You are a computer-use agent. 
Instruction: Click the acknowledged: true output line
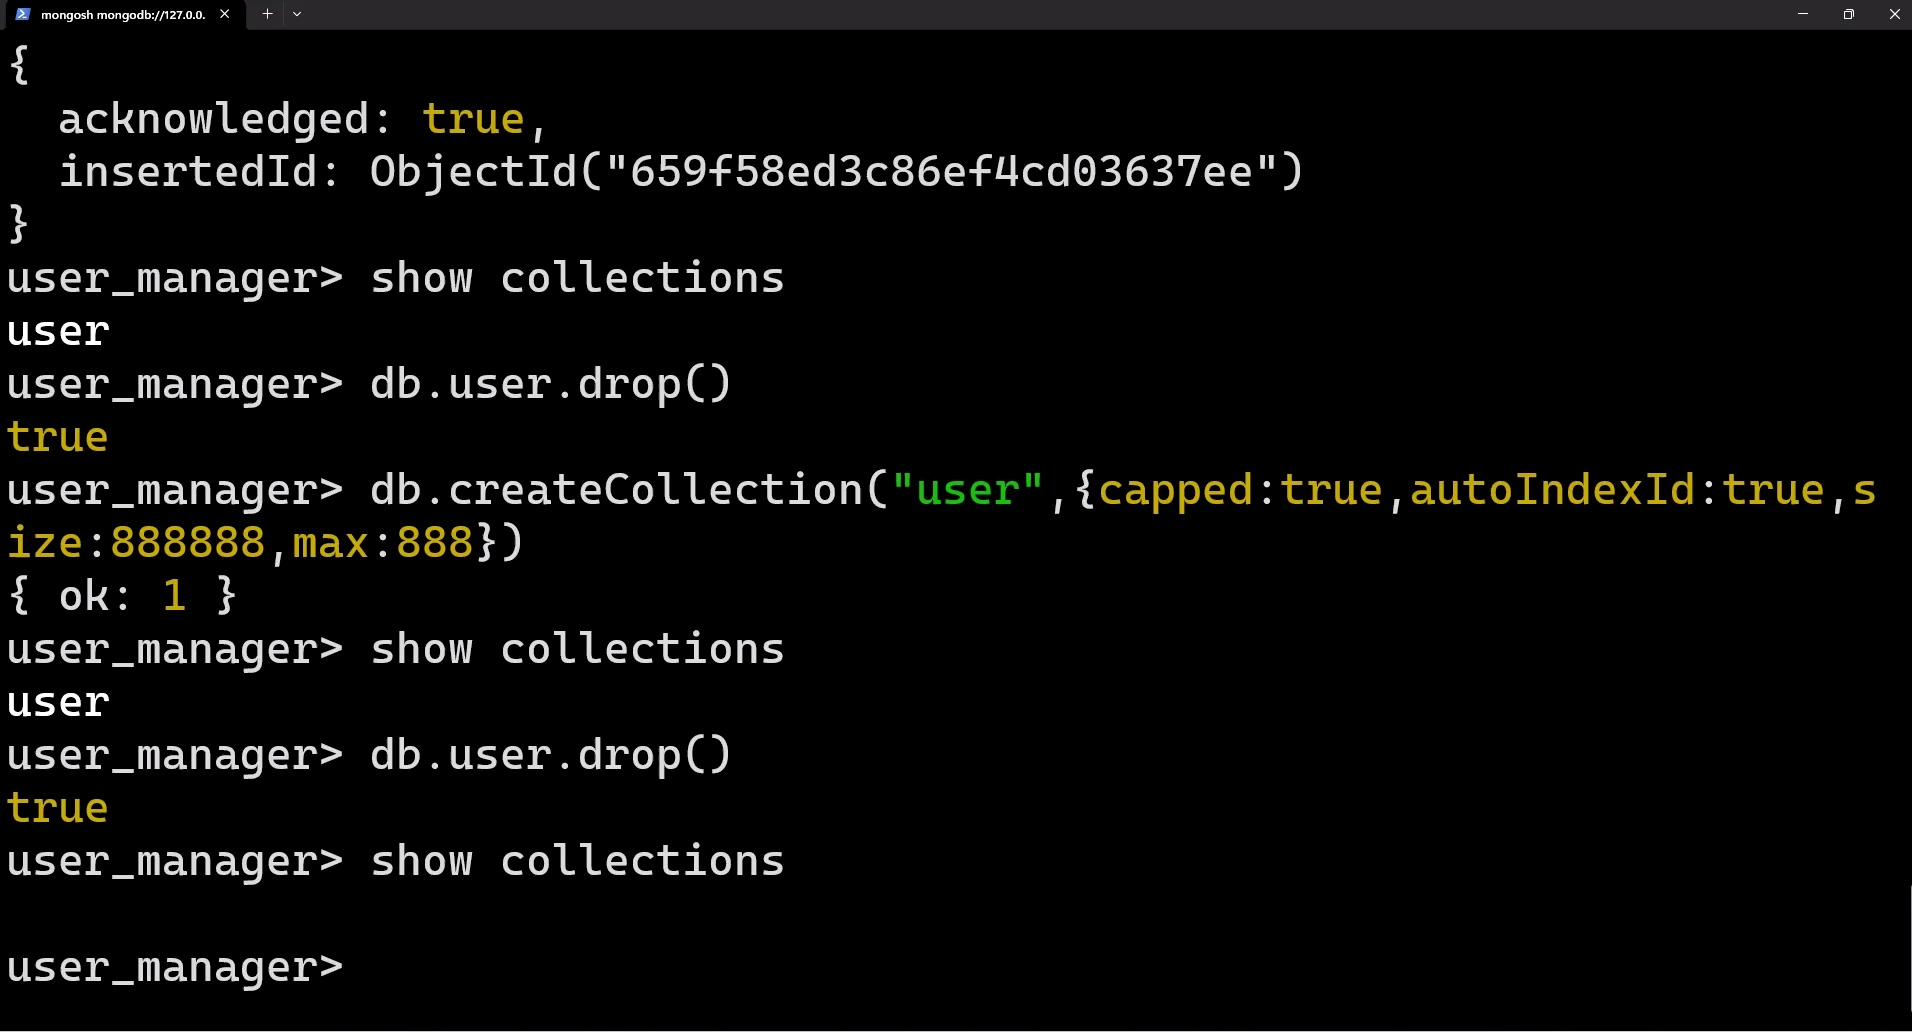(300, 119)
